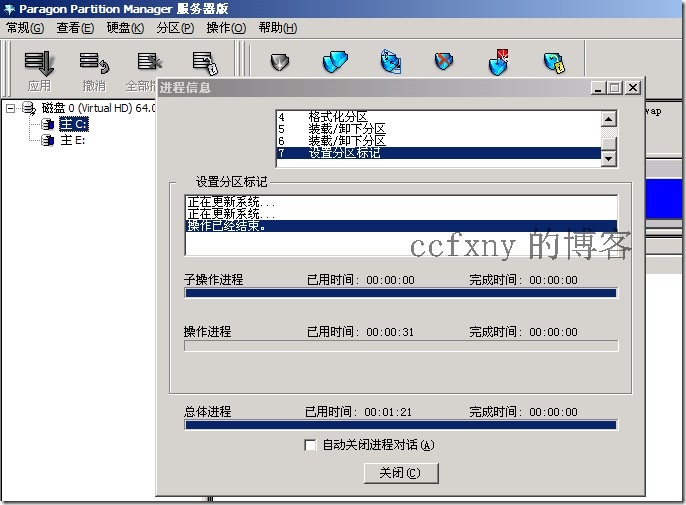Open the 常规(G) menu
Image resolution: width=686 pixels, height=505 pixels.
point(24,28)
